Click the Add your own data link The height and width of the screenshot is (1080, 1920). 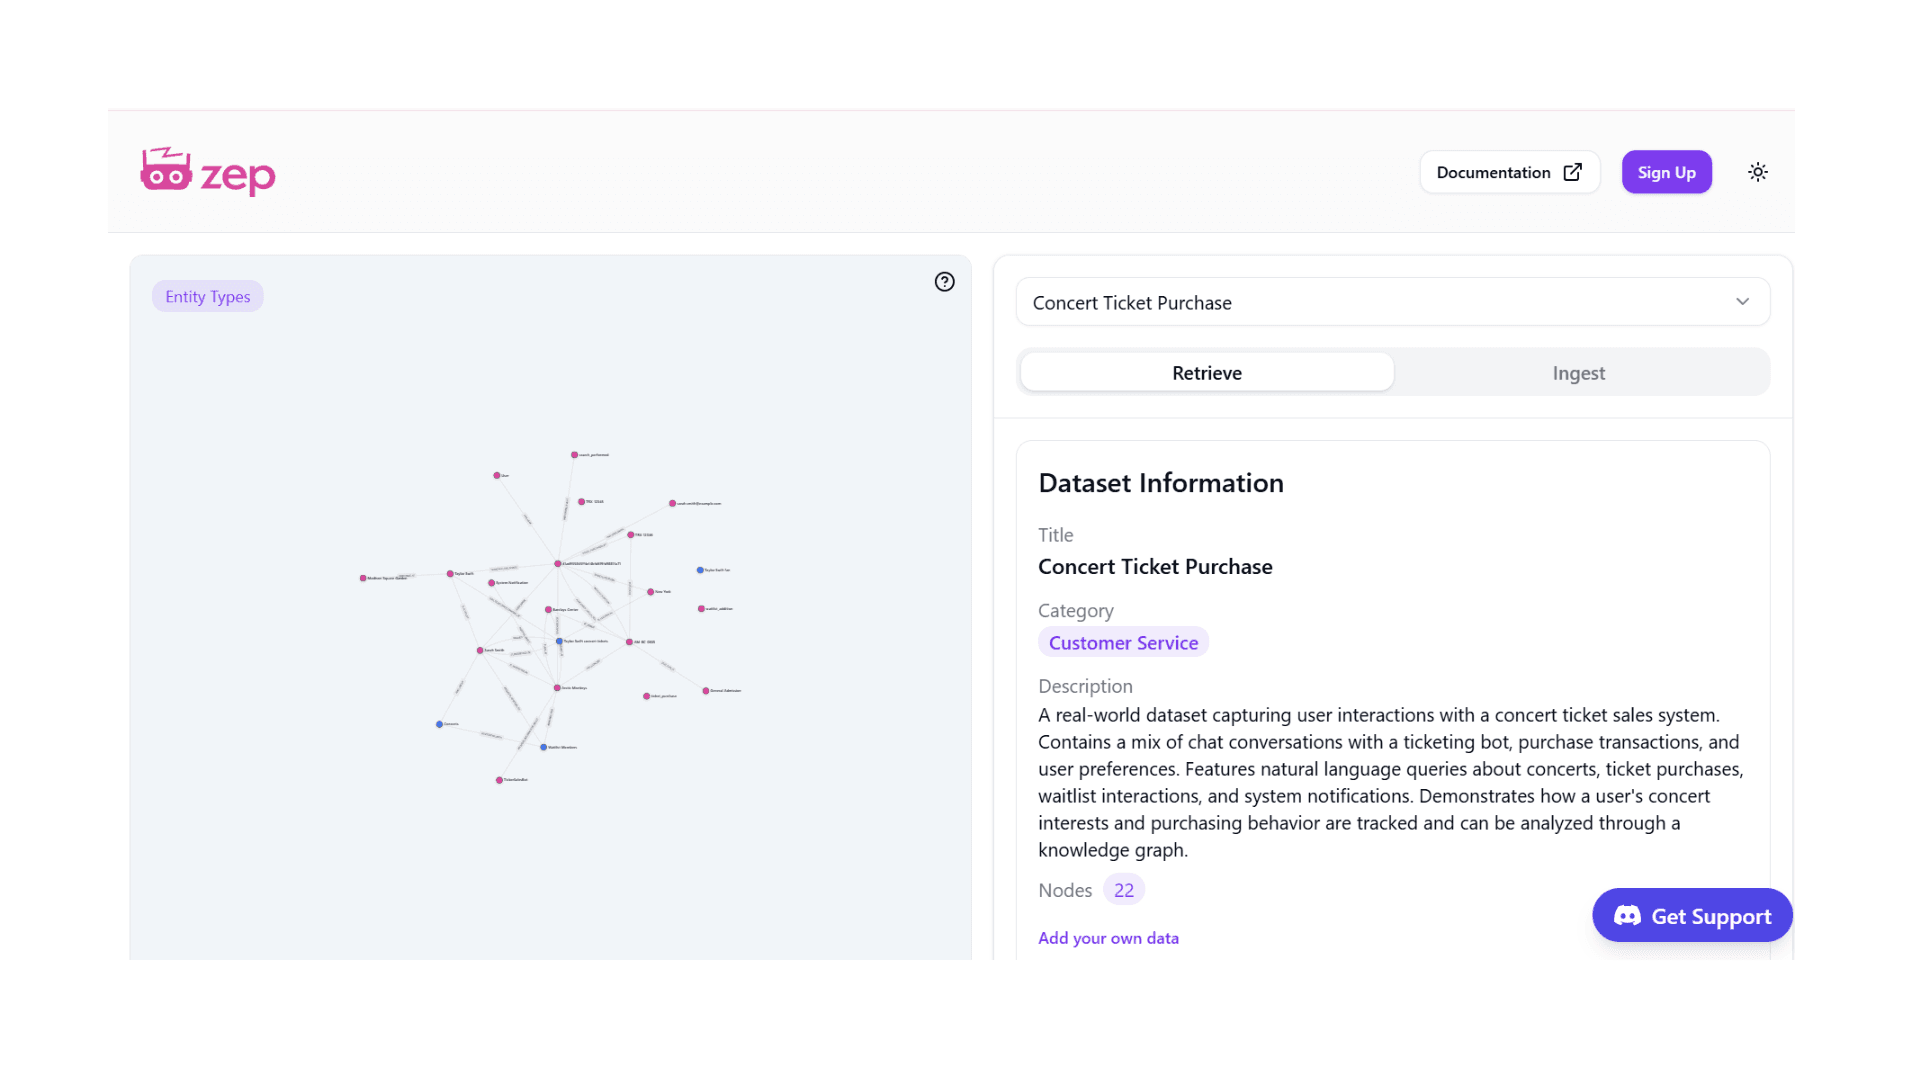click(x=1108, y=938)
